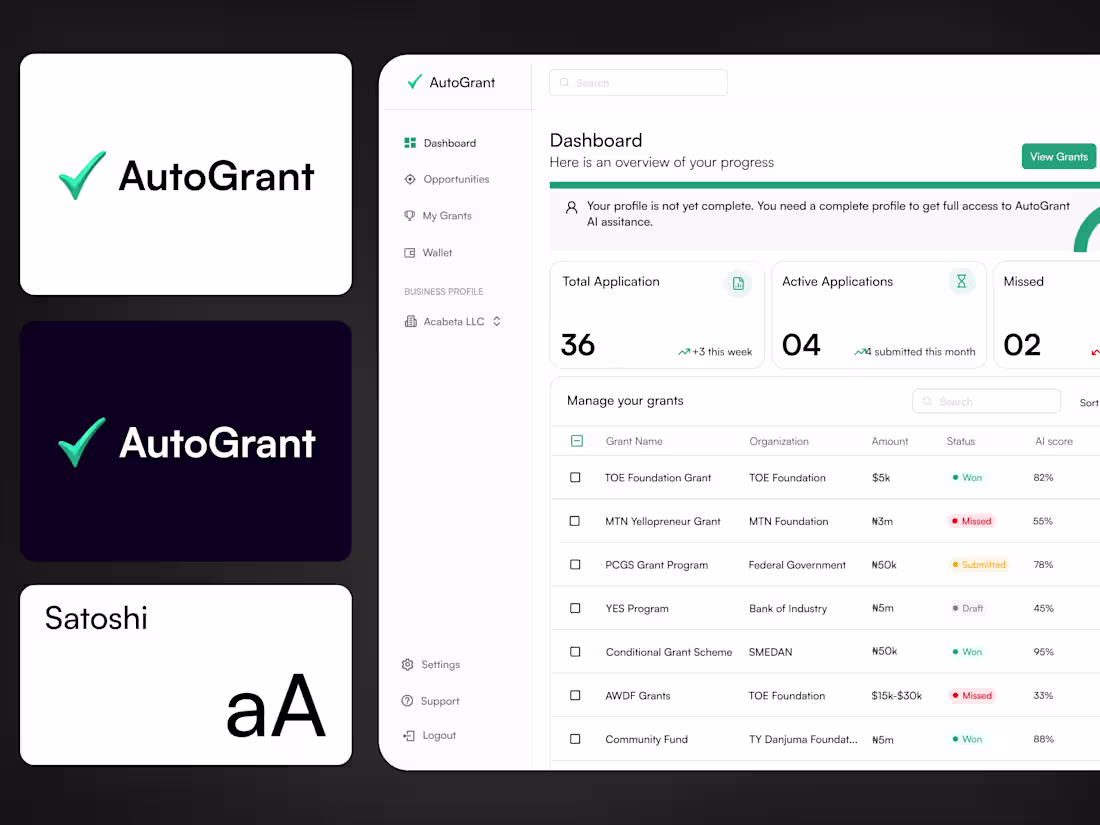Click the Won status badge on Conditional Grant Scheme
The width and height of the screenshot is (1100, 825).
click(966, 651)
